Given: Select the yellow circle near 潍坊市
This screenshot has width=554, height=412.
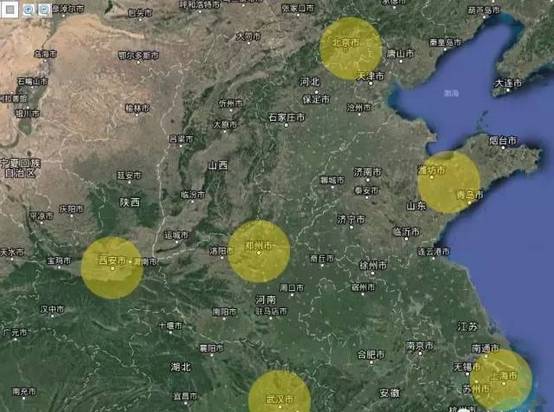Looking at the screenshot, I should tap(449, 182).
